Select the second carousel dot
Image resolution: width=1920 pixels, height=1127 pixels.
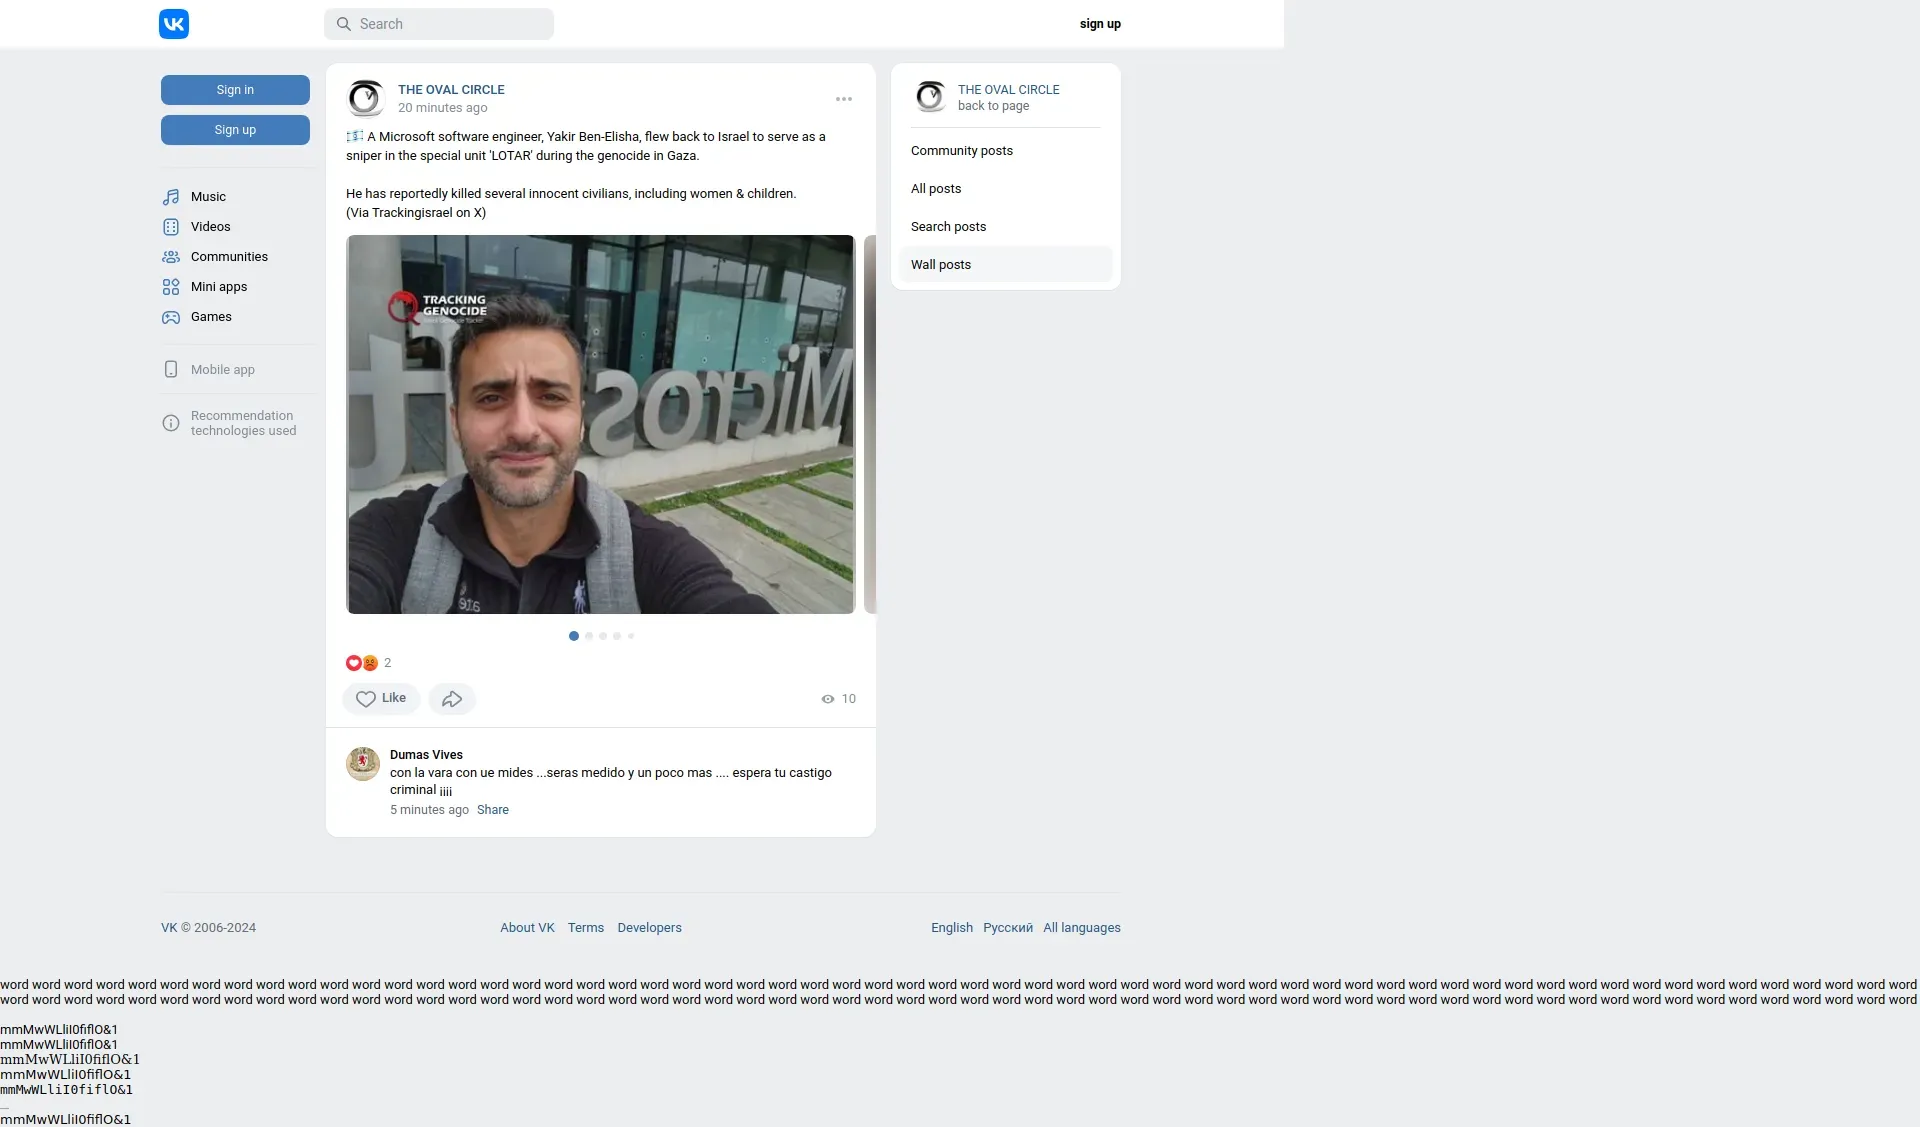pyautogui.click(x=589, y=636)
